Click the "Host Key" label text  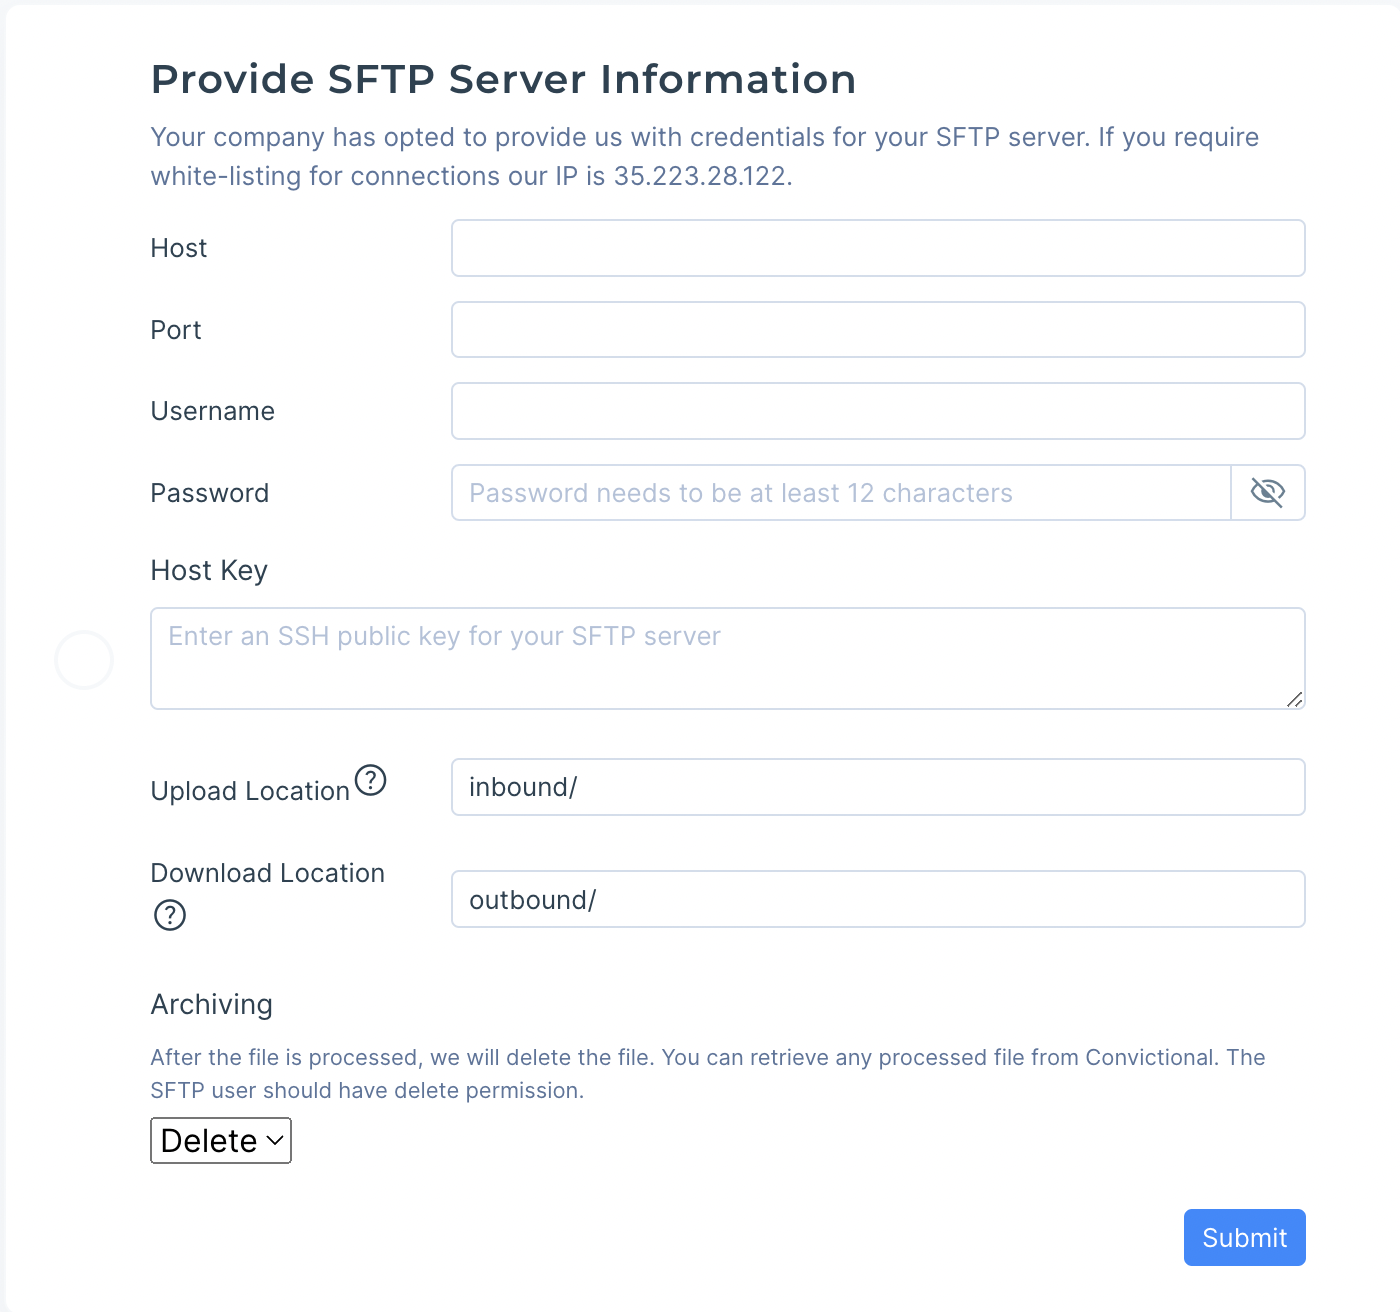coord(209,570)
